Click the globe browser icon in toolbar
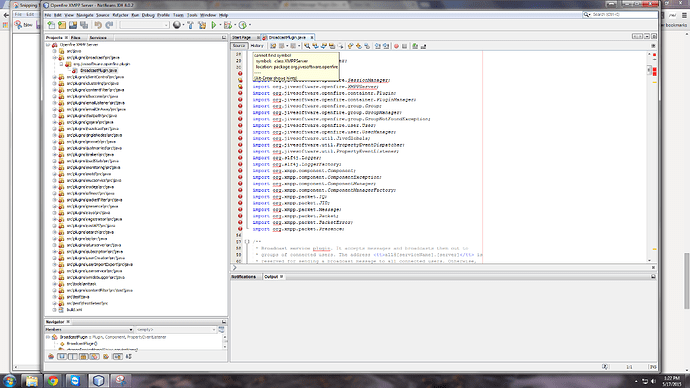 (176, 25)
